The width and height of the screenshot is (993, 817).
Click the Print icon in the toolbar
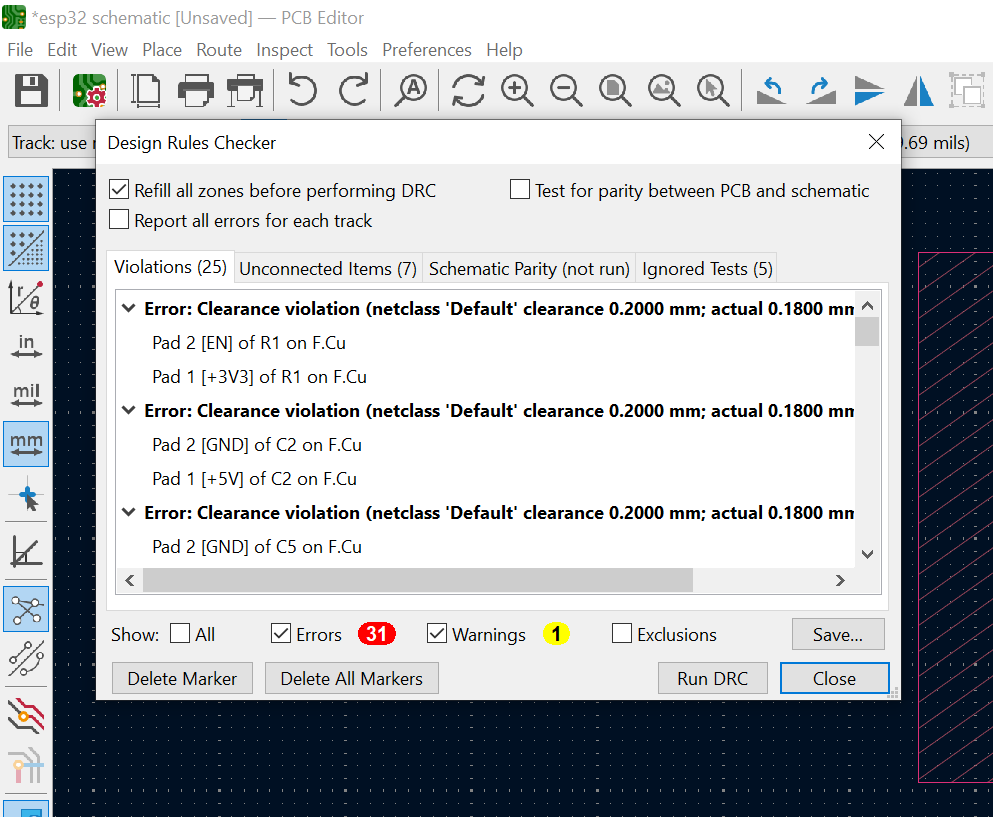tap(196, 90)
